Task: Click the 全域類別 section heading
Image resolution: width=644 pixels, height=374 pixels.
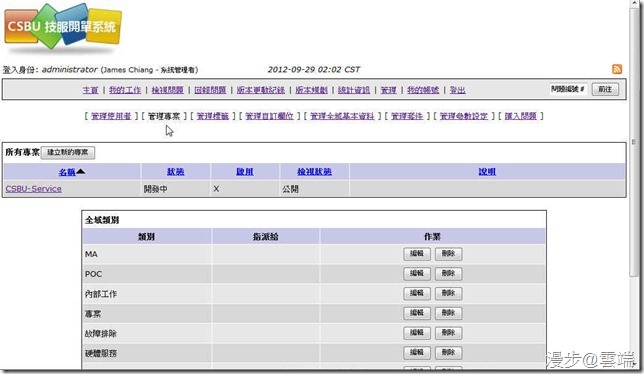Action: [x=102, y=220]
